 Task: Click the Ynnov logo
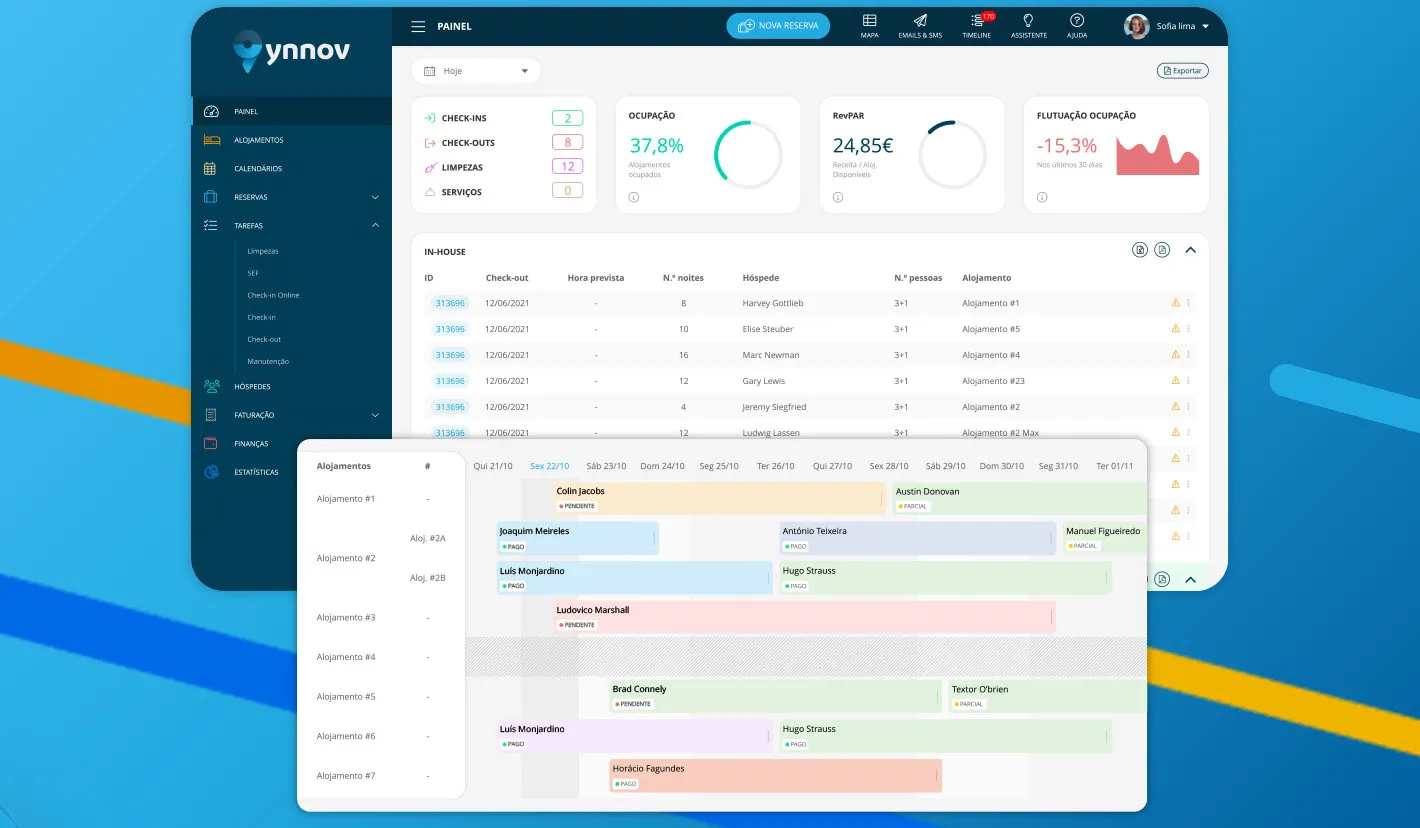click(291, 50)
